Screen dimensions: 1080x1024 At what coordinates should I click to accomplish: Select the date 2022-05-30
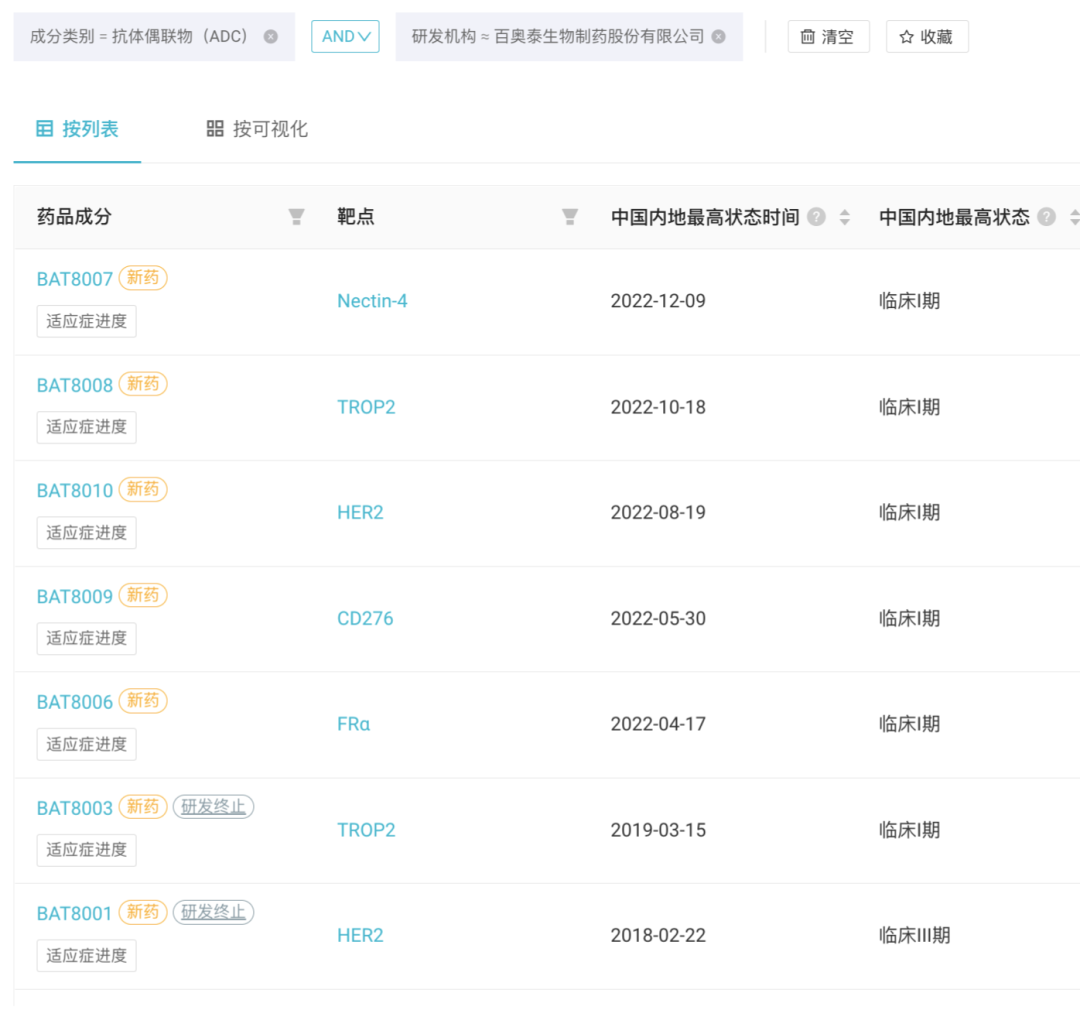coord(658,618)
